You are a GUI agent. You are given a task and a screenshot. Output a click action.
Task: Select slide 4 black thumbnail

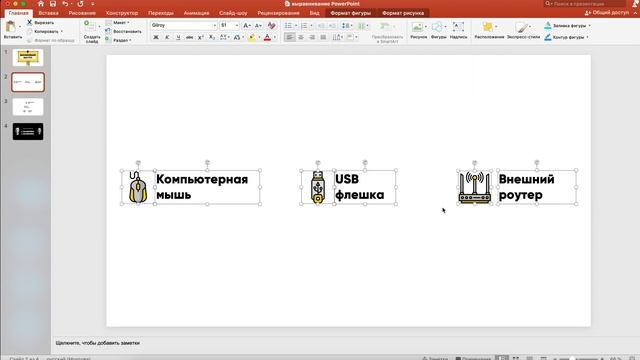(28, 131)
